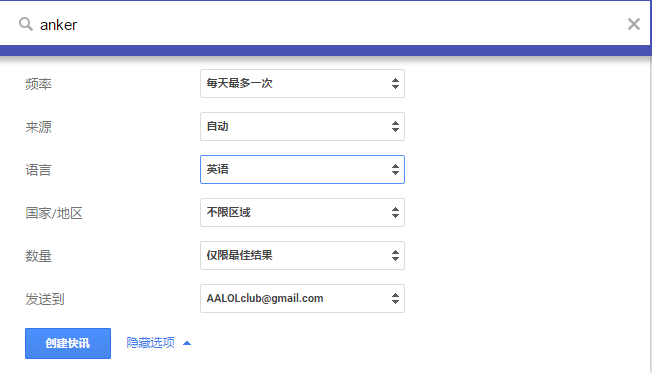Open the 数量 dropdown showing 仅限最佳结果
The width and height of the screenshot is (652, 373).
pyautogui.click(x=302, y=255)
